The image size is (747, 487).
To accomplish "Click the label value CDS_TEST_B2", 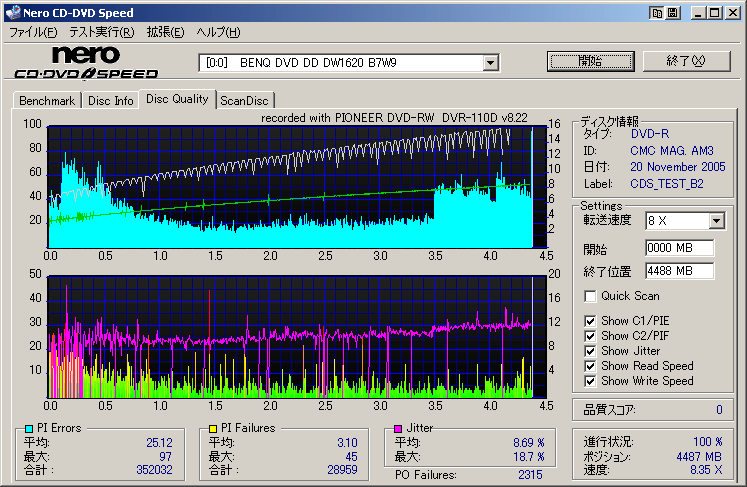I will tap(666, 184).
